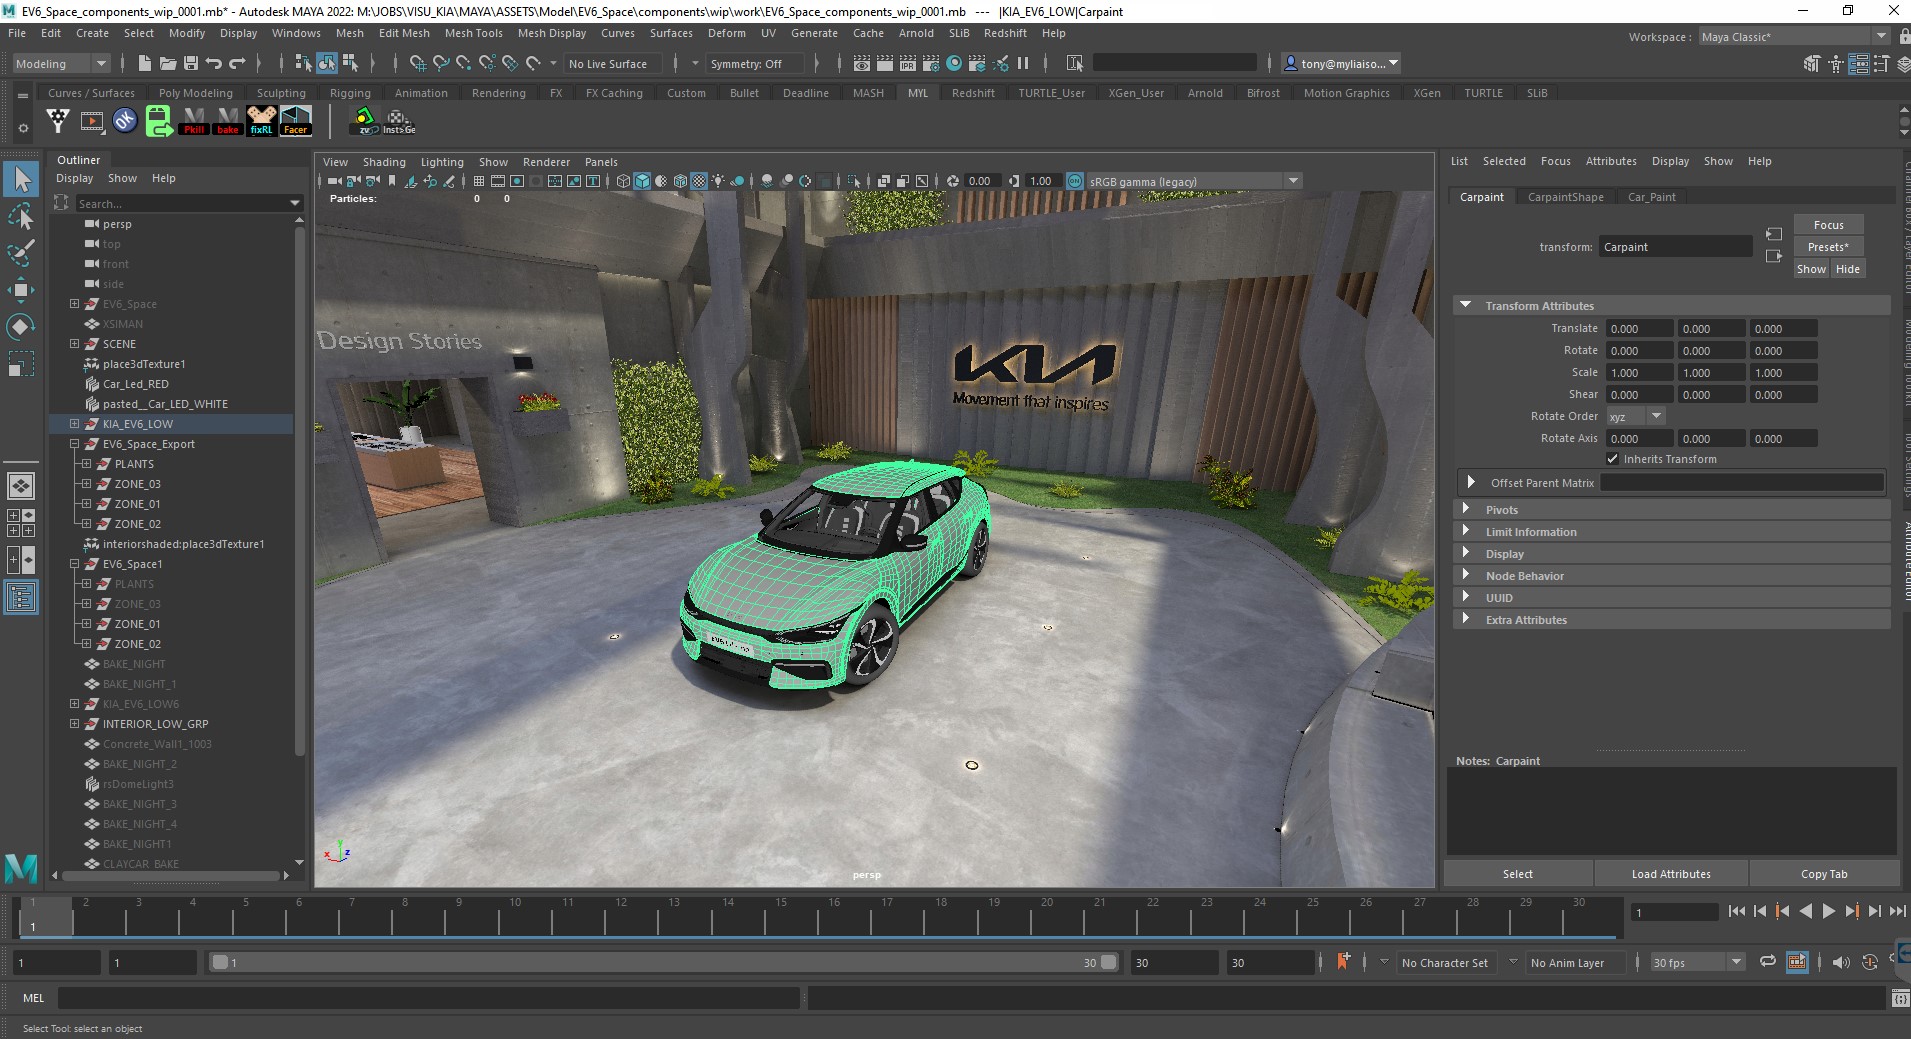Click the Hypershade sphere icon in status line
1911x1039 pixels.
(x=954, y=63)
